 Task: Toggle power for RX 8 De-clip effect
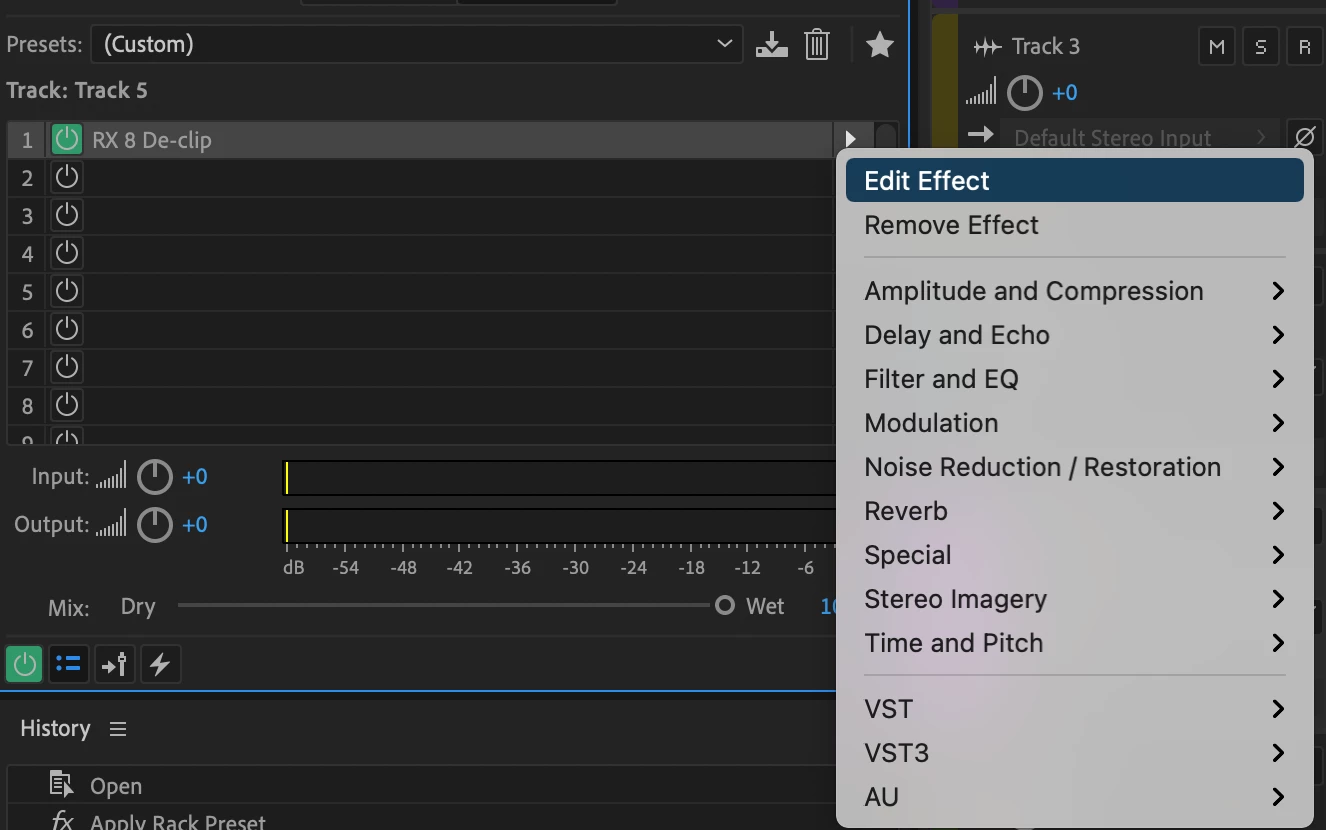(67, 140)
